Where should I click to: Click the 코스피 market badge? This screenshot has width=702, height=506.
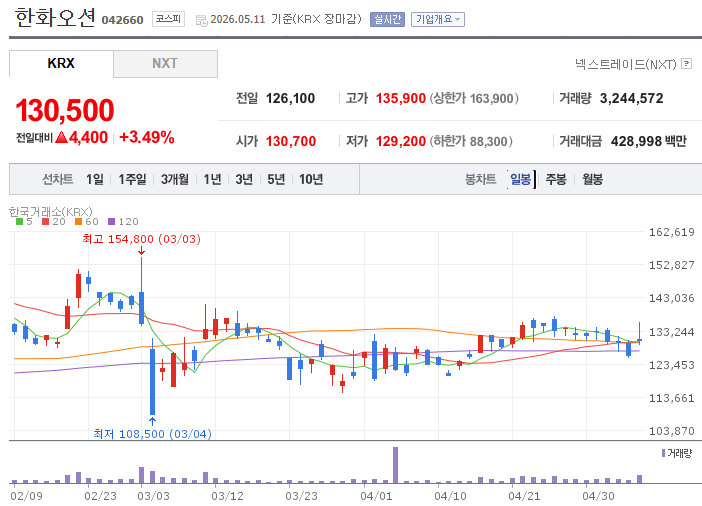click(x=168, y=19)
